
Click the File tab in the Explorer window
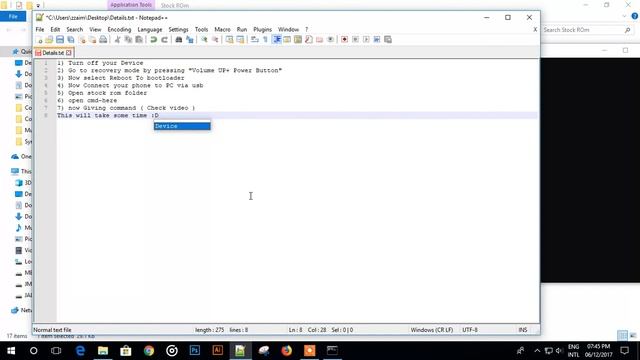coord(13,16)
